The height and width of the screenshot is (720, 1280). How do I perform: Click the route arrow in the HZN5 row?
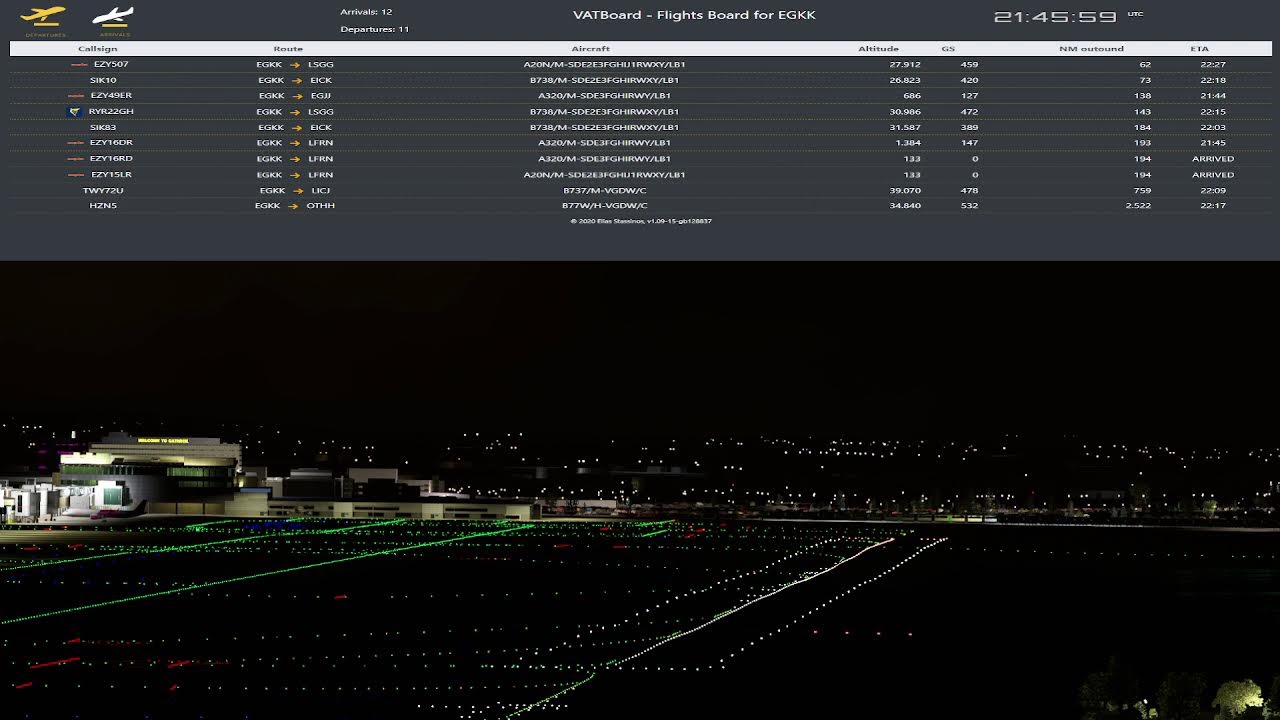coord(294,206)
